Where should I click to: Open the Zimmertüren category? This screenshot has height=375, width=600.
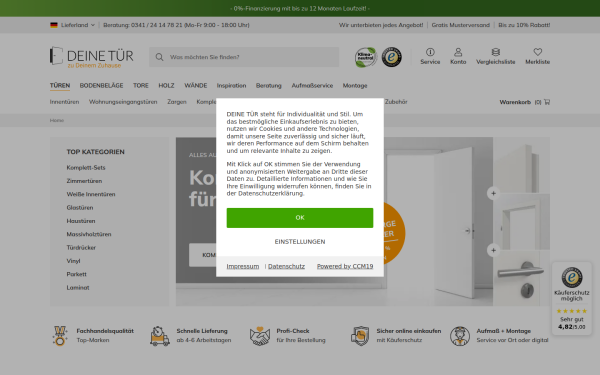(x=84, y=181)
